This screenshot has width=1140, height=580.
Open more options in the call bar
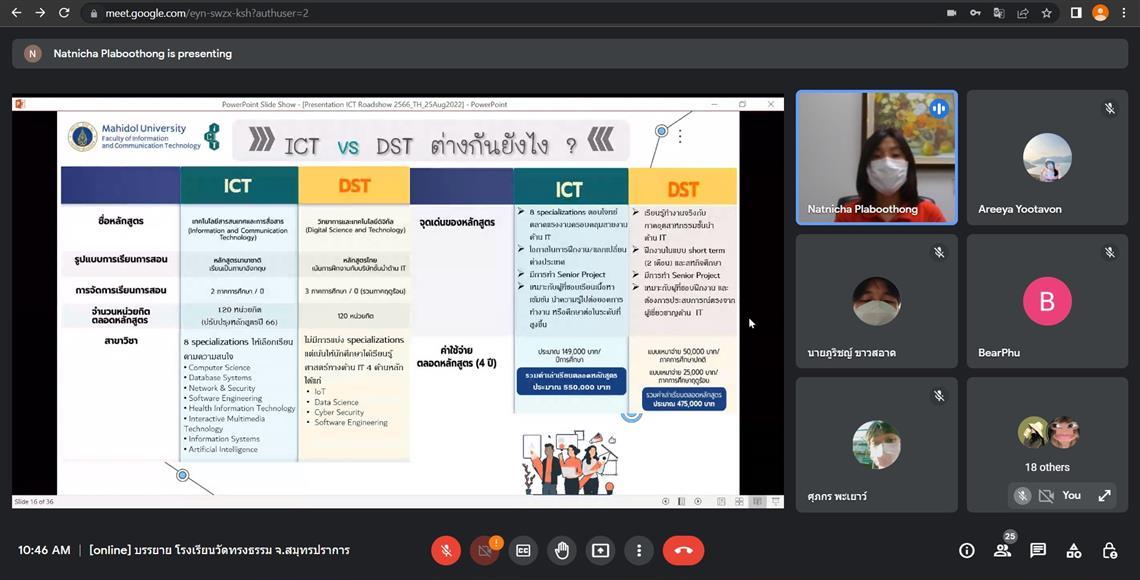point(639,550)
